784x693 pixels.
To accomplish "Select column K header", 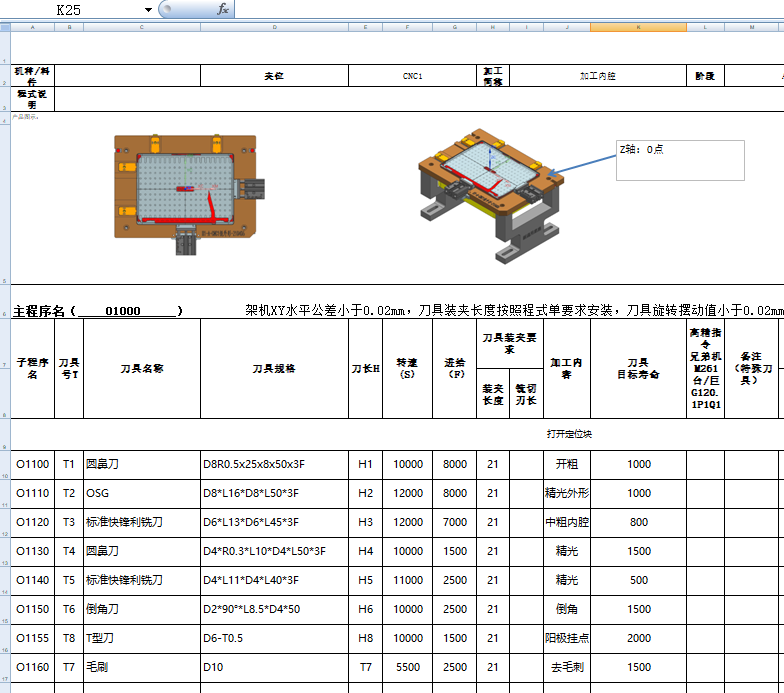I will point(638,27).
